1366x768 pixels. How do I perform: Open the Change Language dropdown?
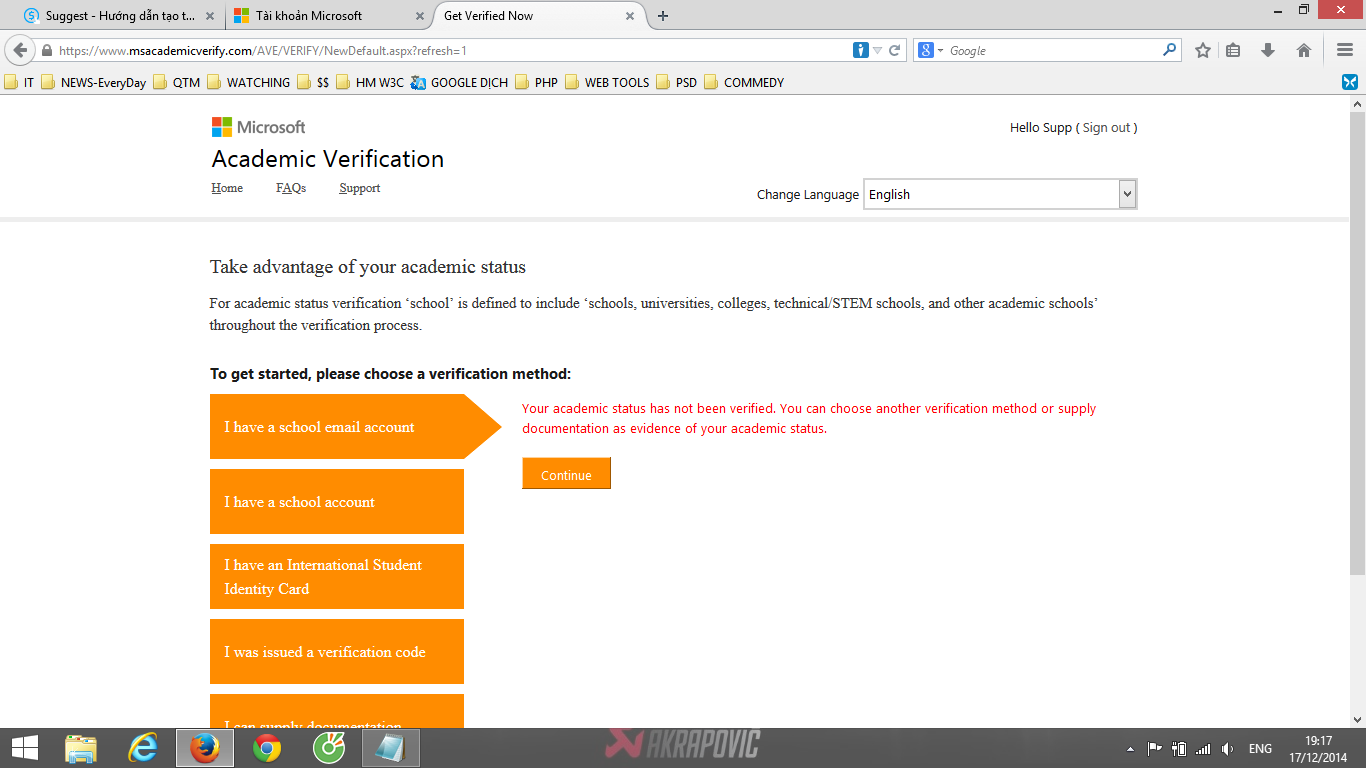point(1000,195)
